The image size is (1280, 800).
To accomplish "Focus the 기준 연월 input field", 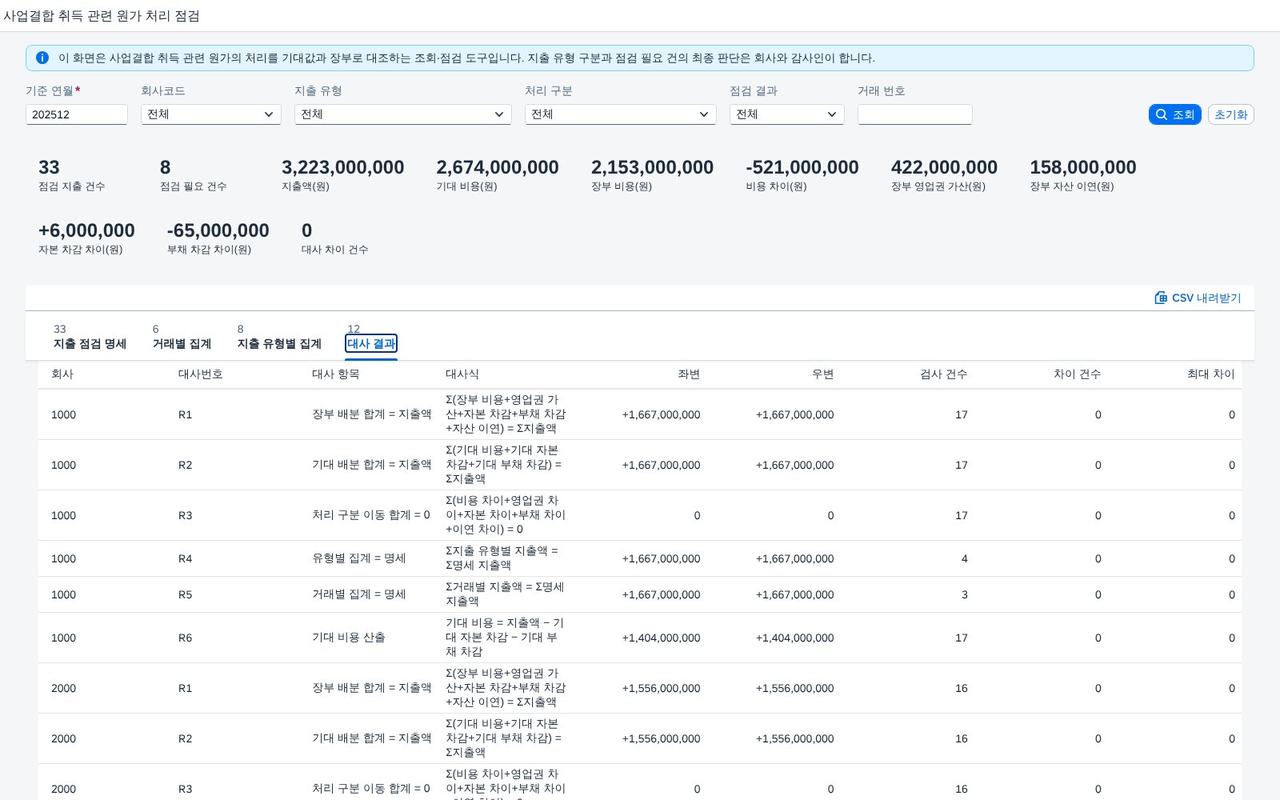I will click(77, 115).
